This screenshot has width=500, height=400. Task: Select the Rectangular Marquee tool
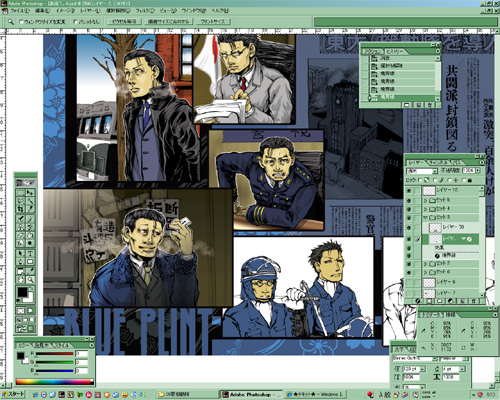(21, 193)
